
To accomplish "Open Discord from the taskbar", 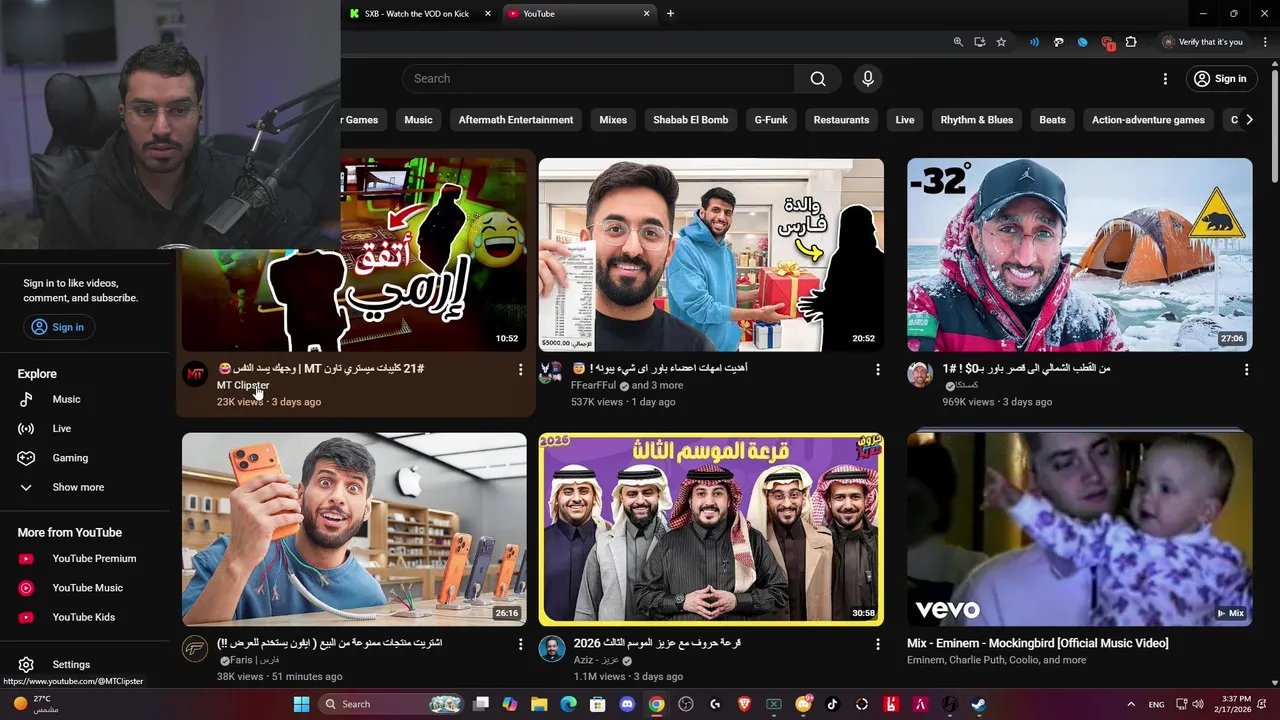I will (x=627, y=704).
